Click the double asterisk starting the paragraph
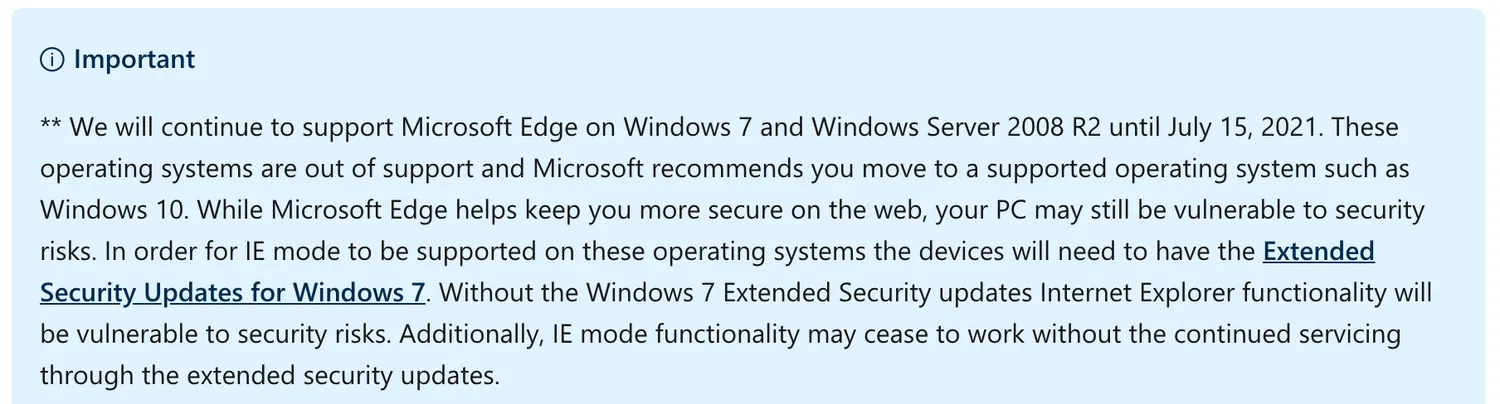The height and width of the screenshot is (404, 1500). (51, 129)
